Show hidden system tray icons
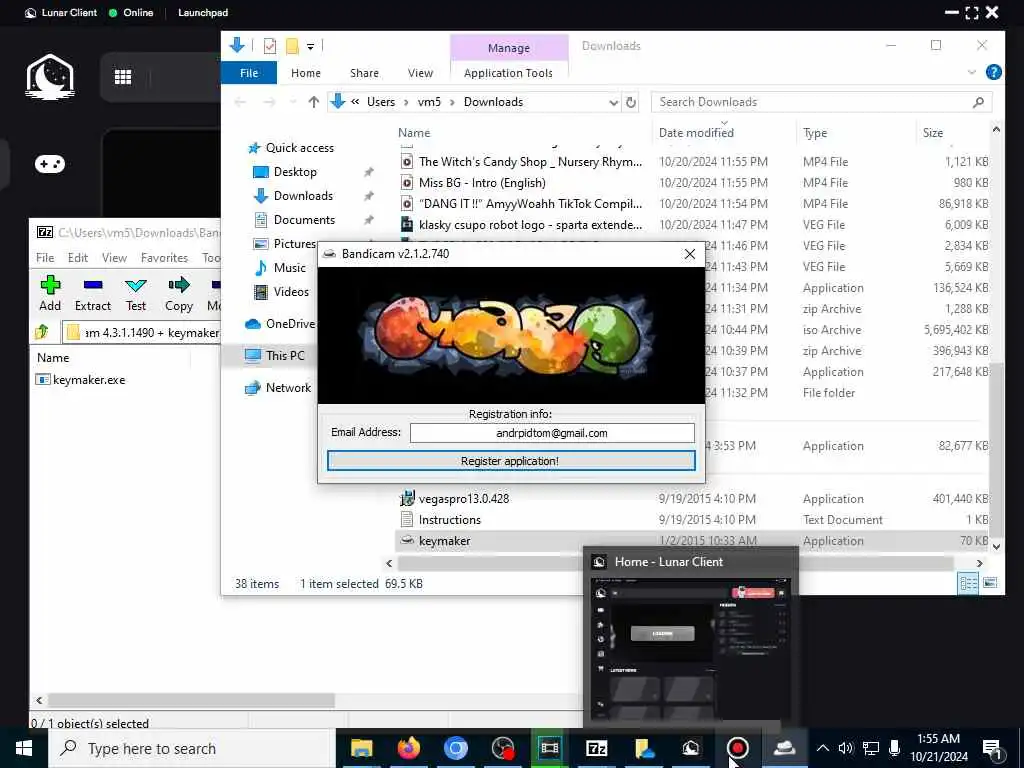The image size is (1024, 768). [x=823, y=748]
